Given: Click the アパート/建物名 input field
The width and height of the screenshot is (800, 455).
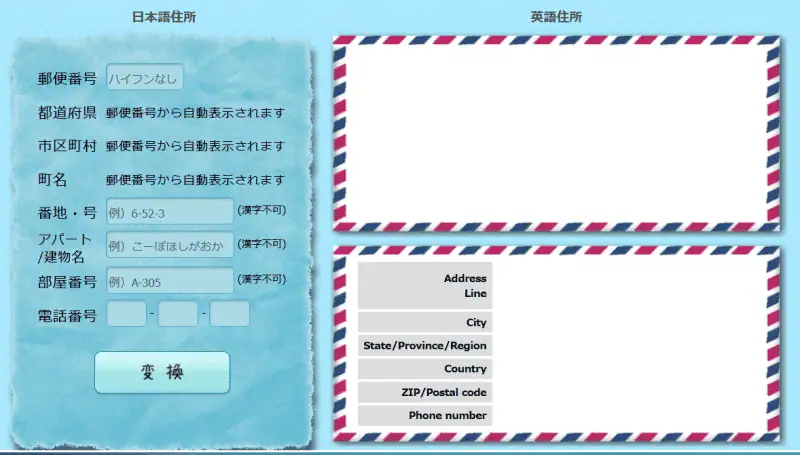Looking at the screenshot, I should pyautogui.click(x=170, y=245).
